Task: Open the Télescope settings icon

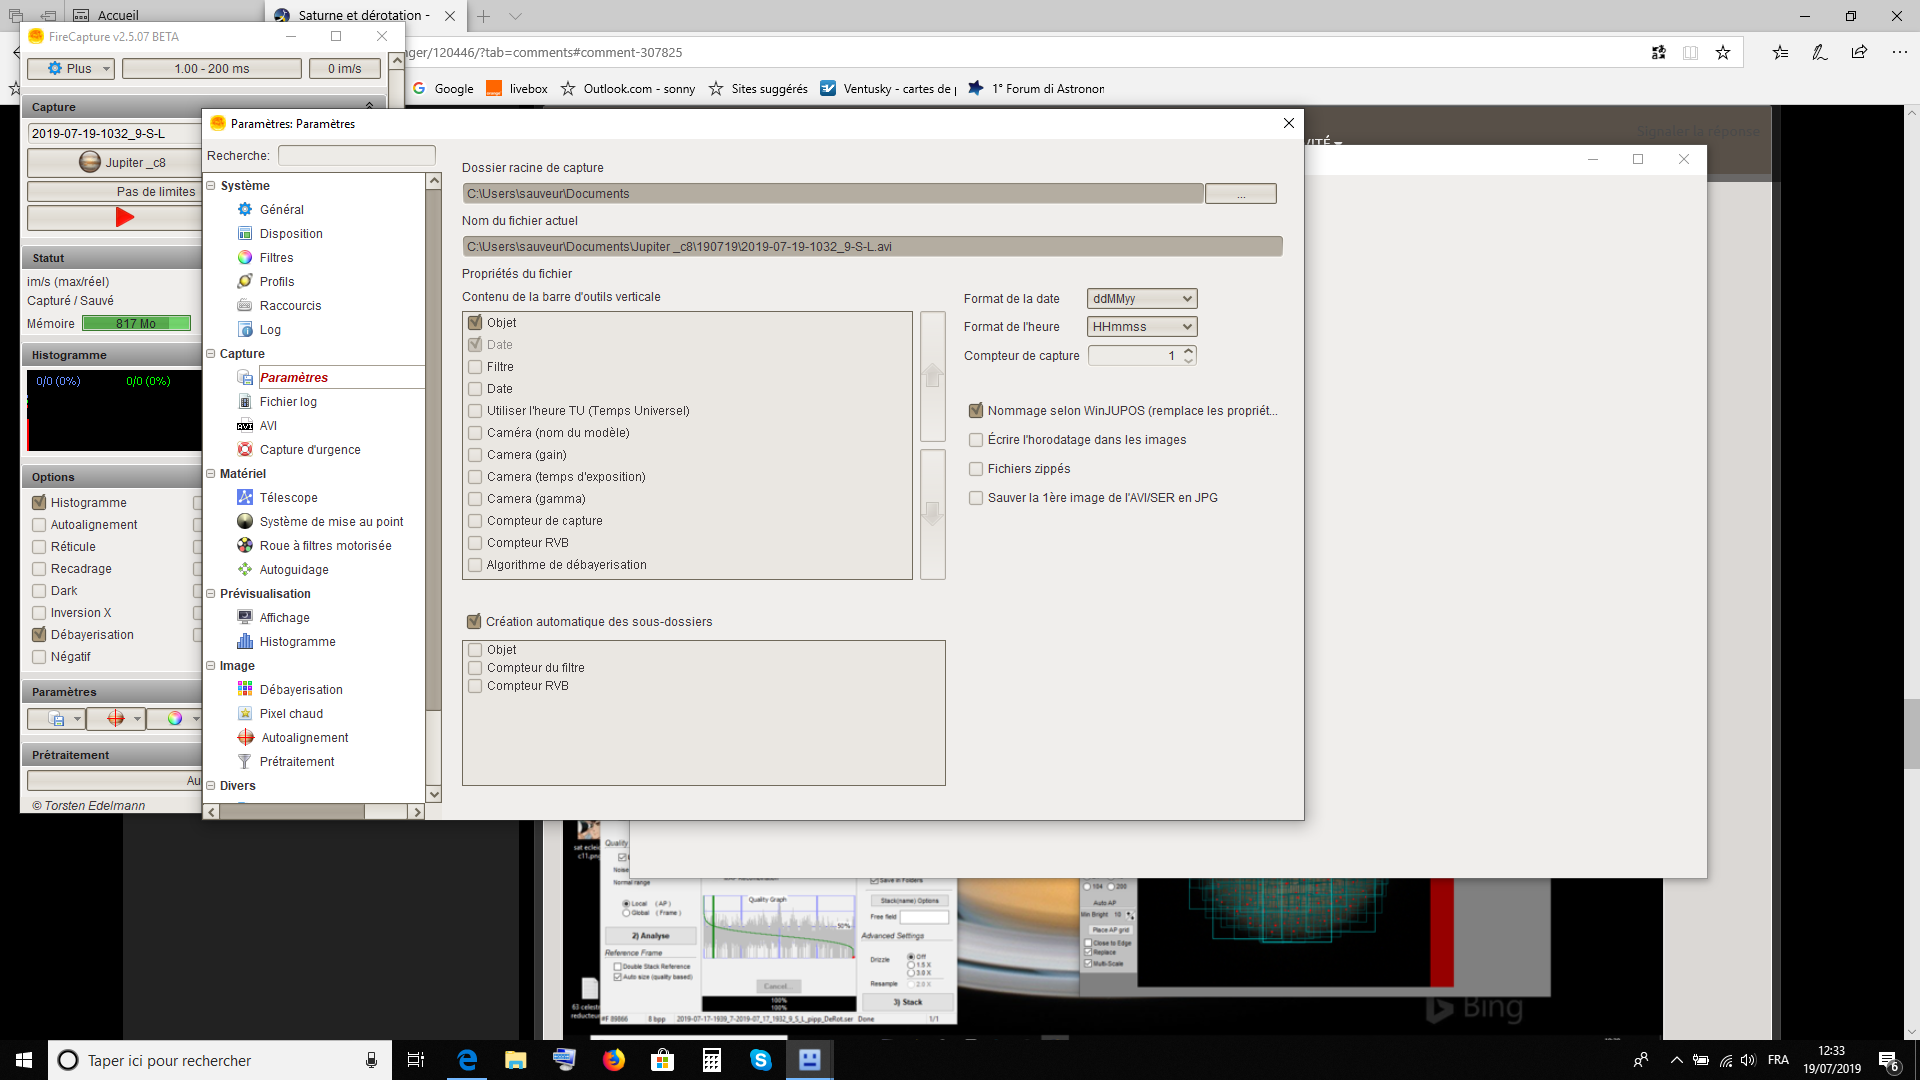Action: [245, 497]
